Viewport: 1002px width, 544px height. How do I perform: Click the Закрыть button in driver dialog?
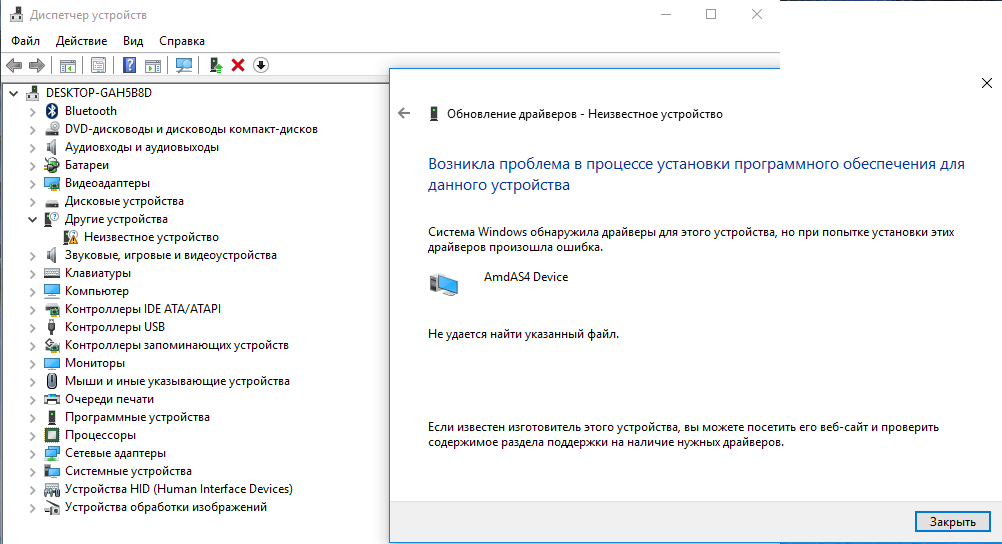952,522
